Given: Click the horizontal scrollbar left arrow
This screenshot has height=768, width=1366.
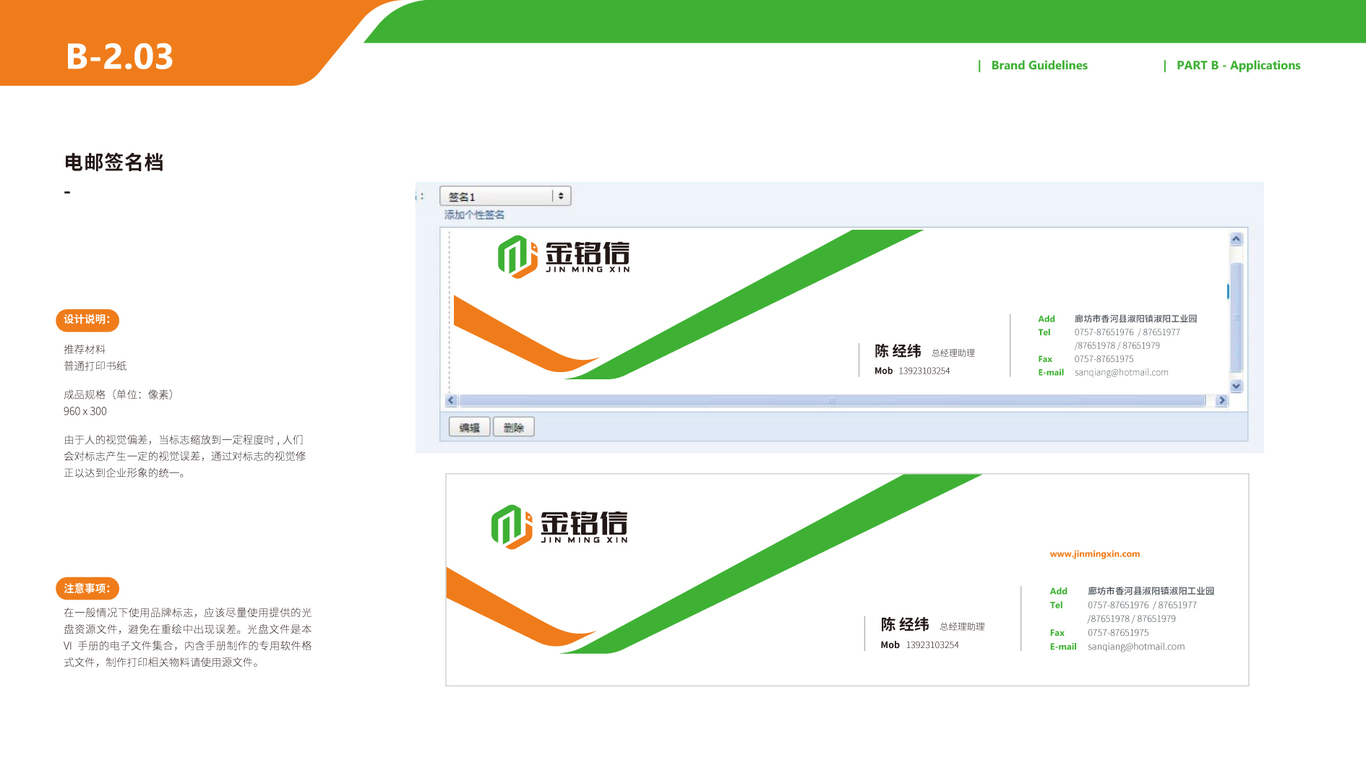Looking at the screenshot, I should click(451, 400).
